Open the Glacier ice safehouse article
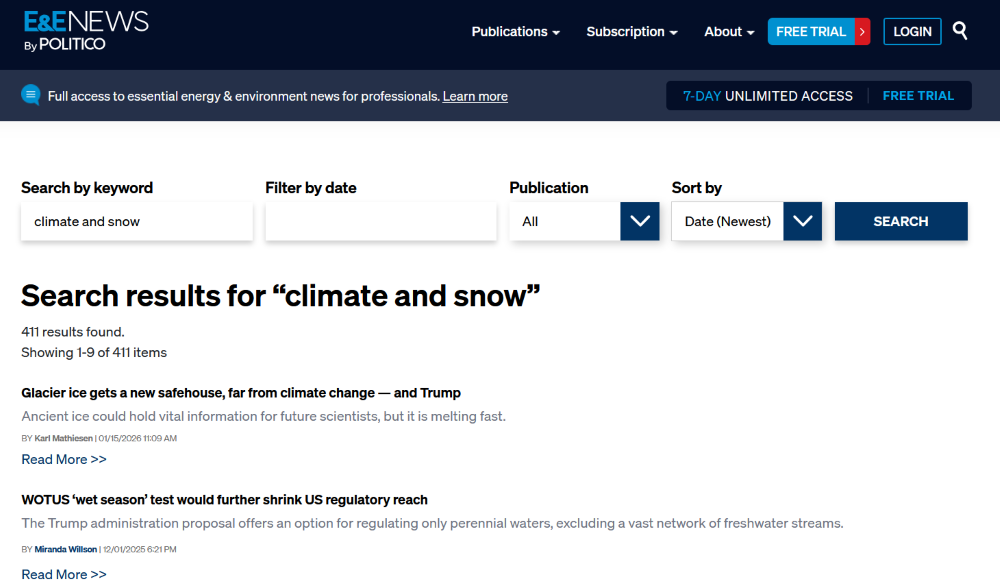Screen dimensions: 1000x584 [x=233, y=392]
